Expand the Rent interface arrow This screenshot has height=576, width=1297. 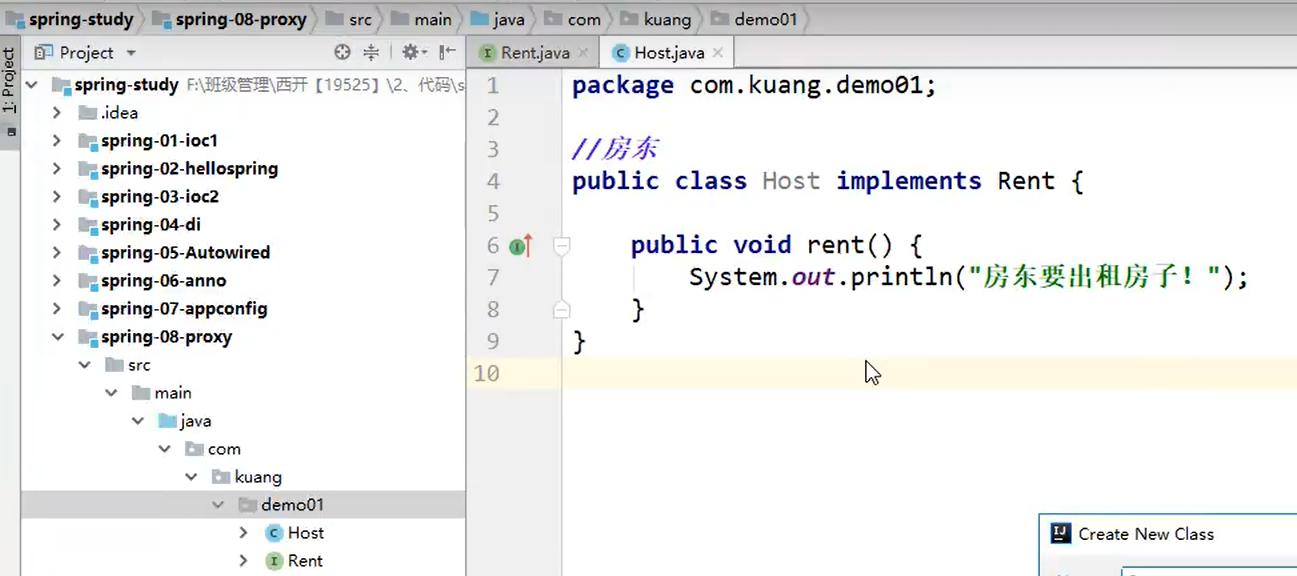coord(244,561)
